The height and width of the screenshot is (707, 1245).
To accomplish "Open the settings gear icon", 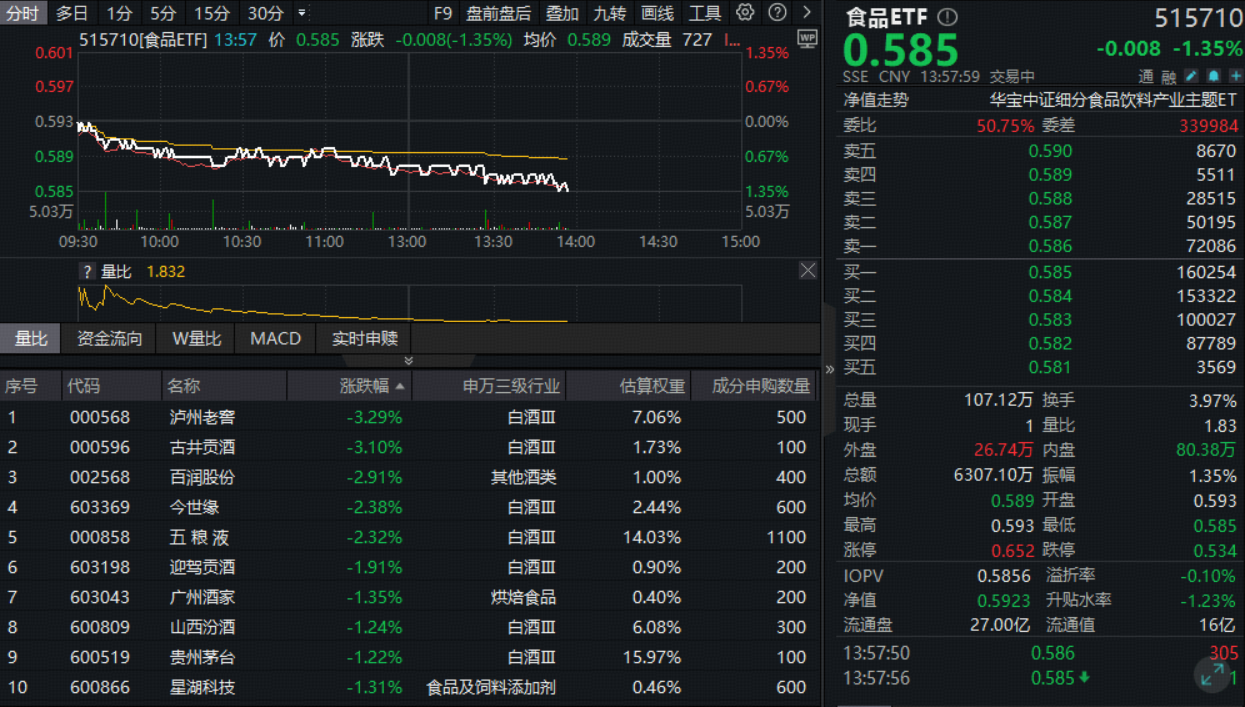I will coord(745,13).
